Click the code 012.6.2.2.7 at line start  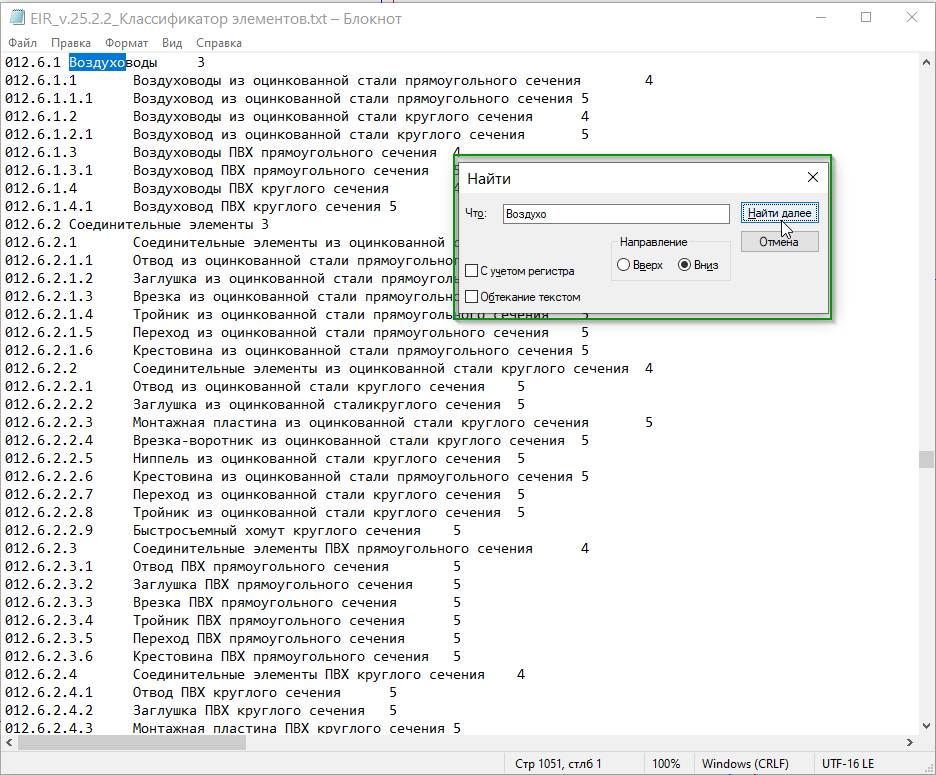coord(49,494)
